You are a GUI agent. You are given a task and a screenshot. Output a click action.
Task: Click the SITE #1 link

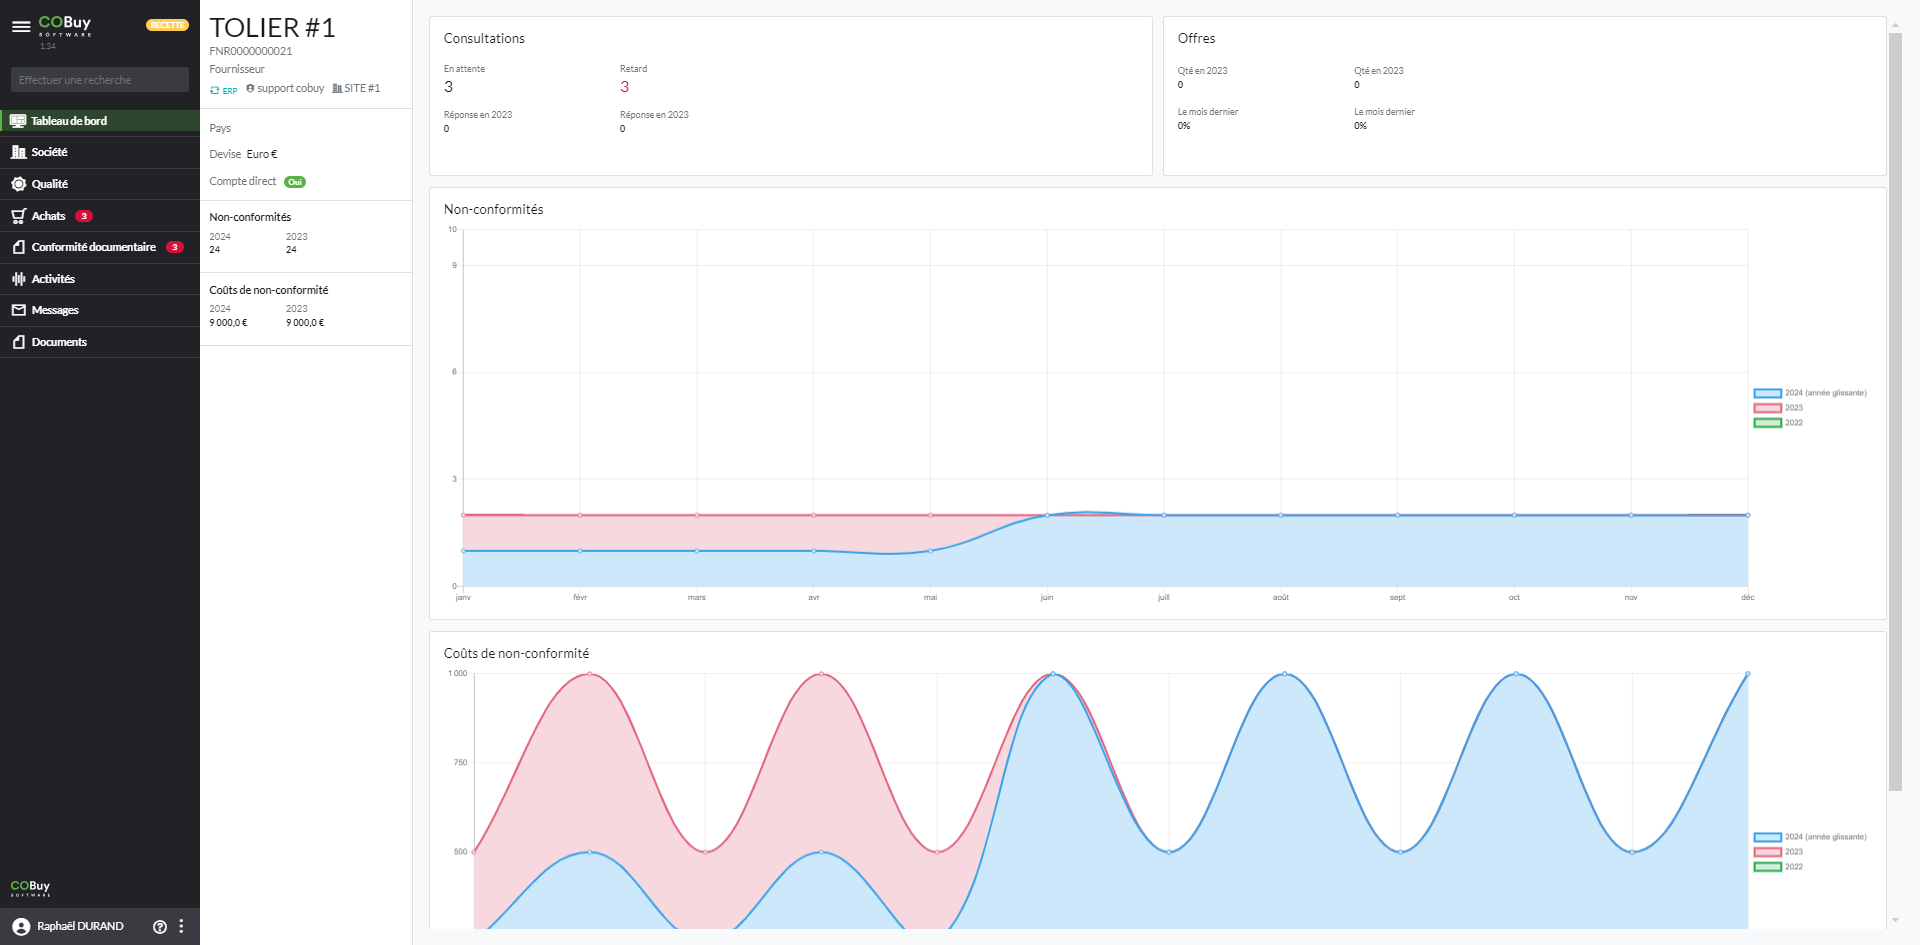tap(361, 89)
